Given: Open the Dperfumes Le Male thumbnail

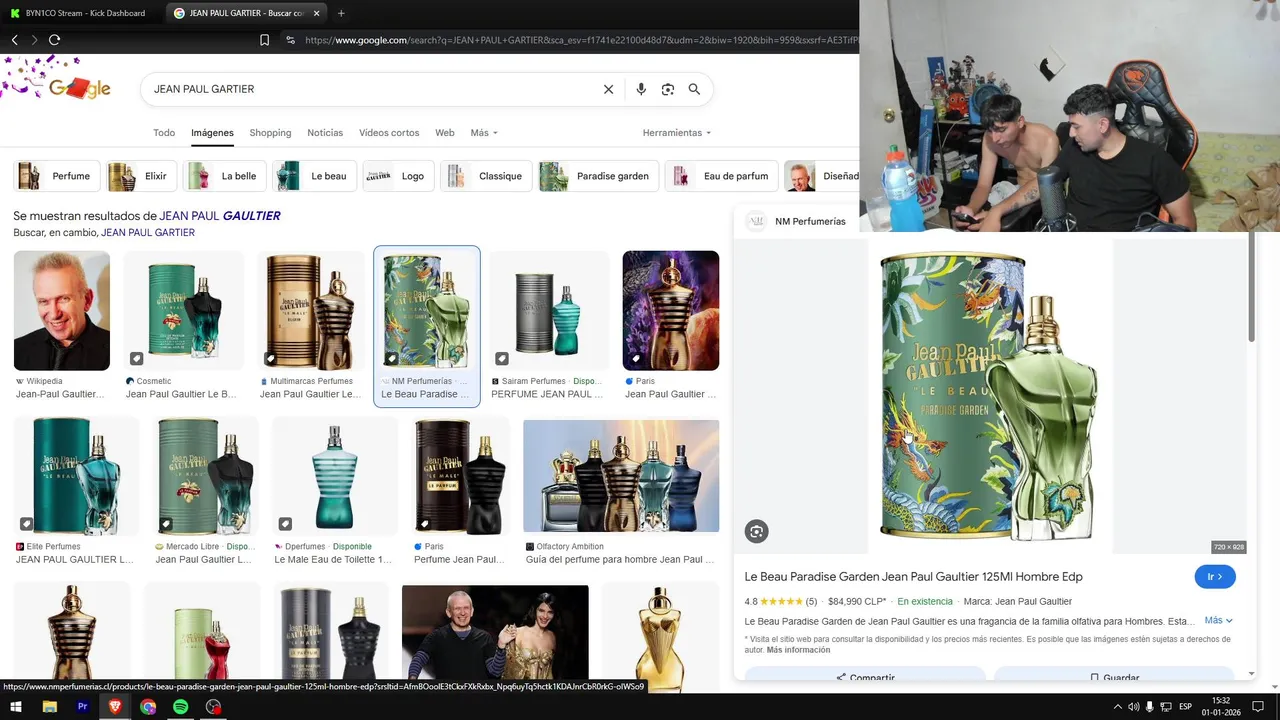Looking at the screenshot, I should [x=335, y=477].
